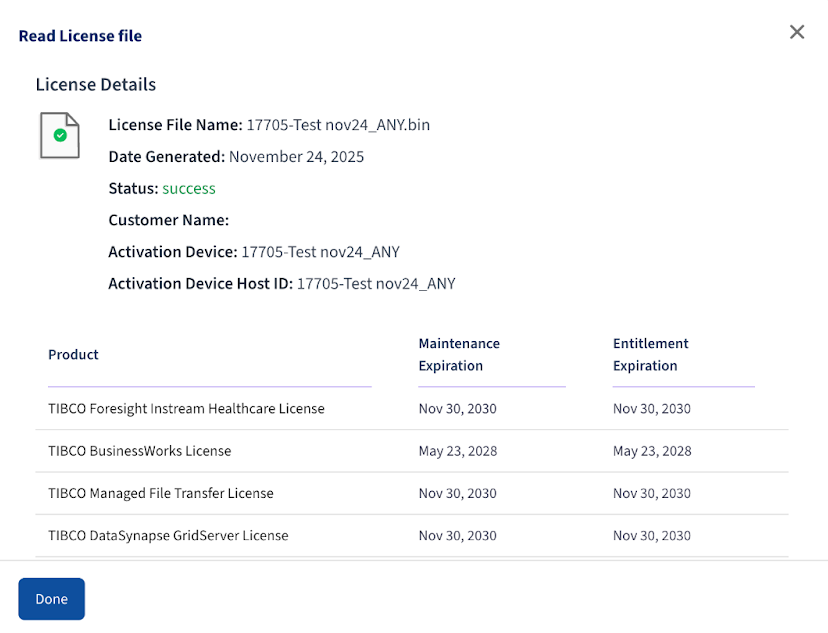Viewport: 828px width, 633px height.
Task: Click the License Details heading
Action: [x=96, y=85]
